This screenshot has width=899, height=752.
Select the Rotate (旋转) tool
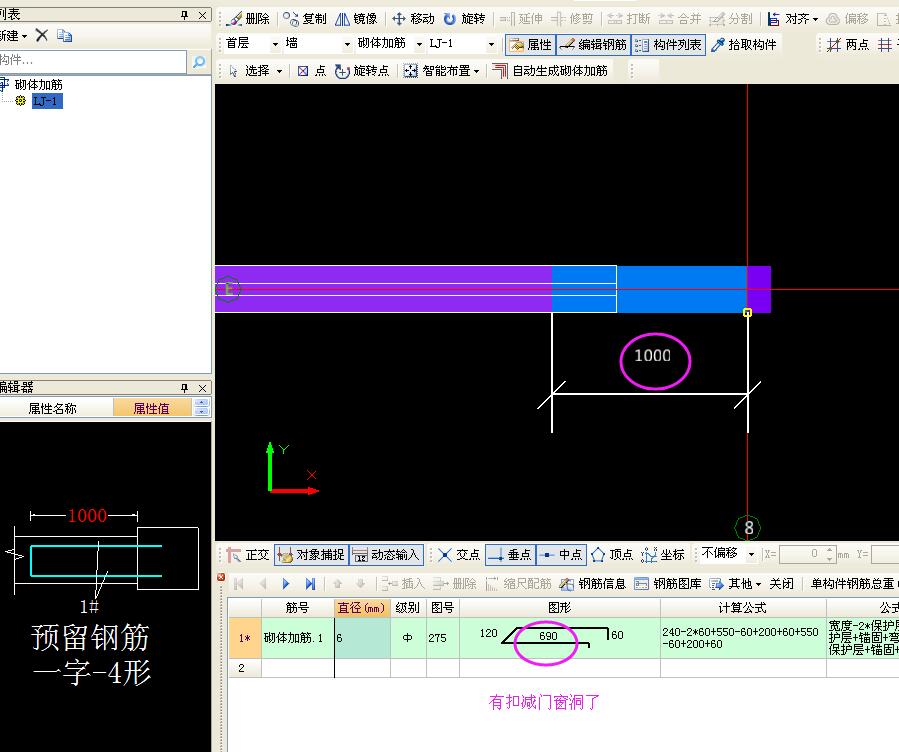pyautogui.click(x=464, y=19)
